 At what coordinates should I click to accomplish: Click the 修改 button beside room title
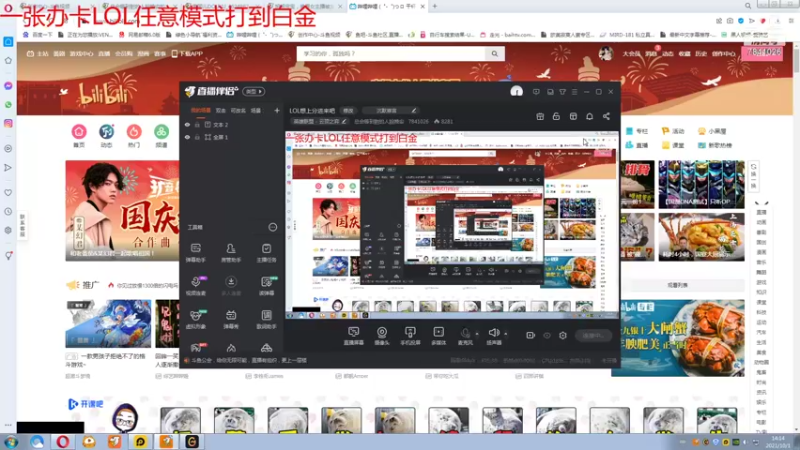(348, 110)
